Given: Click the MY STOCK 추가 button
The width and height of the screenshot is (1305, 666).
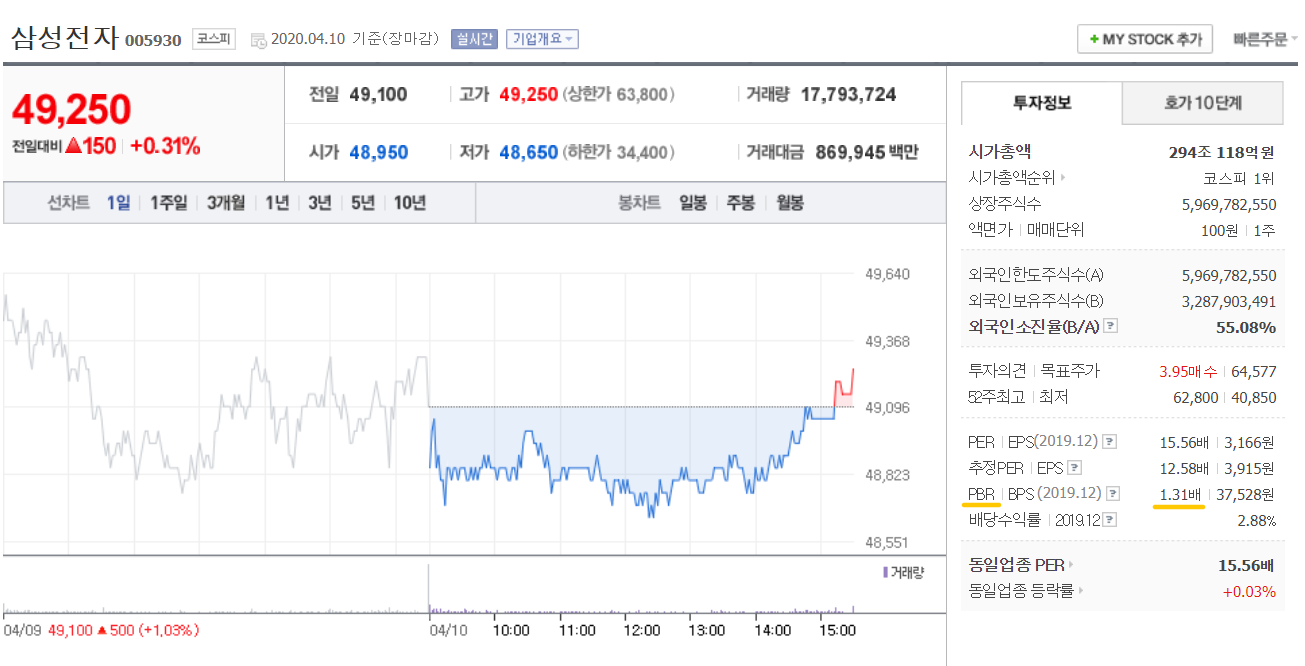Looking at the screenshot, I should coord(1145,39).
